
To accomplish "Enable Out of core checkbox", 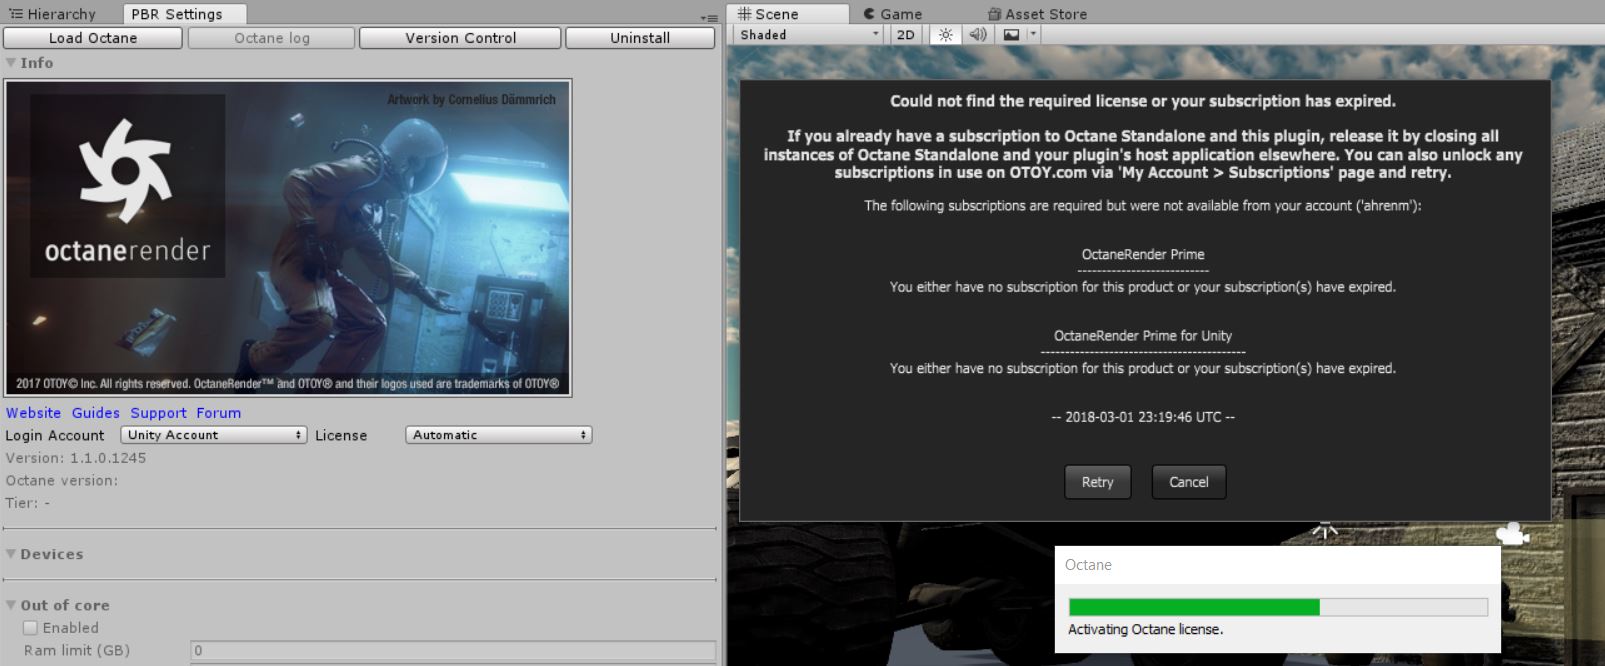I will (x=30, y=628).
